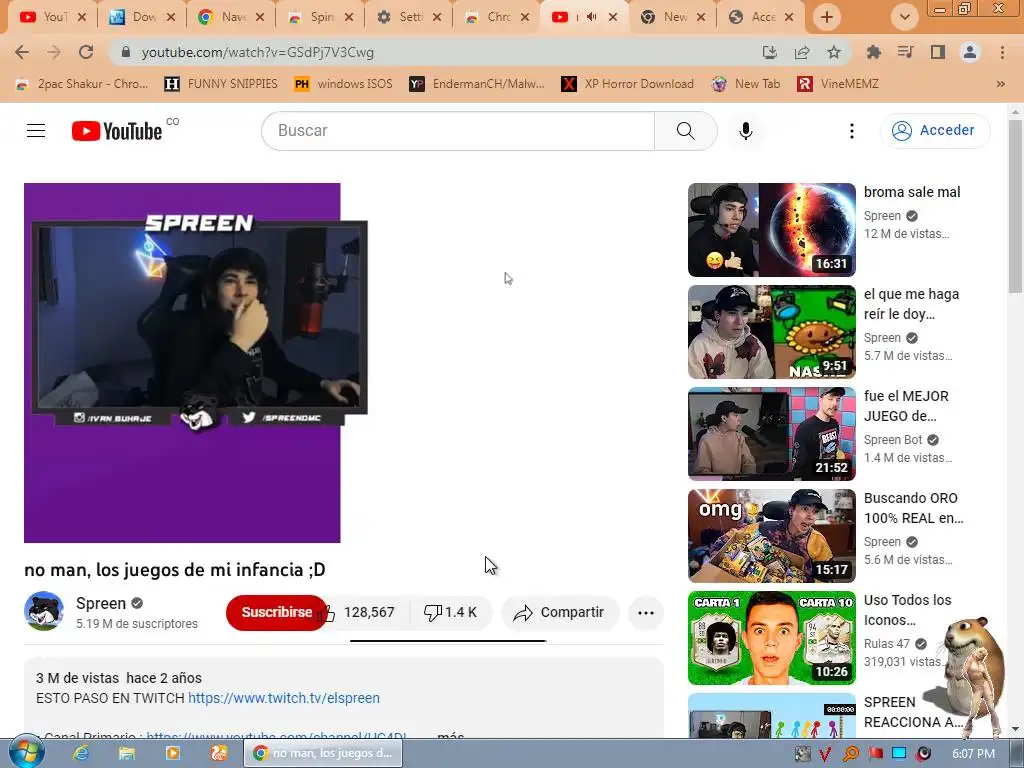
Task: Open the EndermanCH/Malw... bookmark
Action: (x=477, y=84)
